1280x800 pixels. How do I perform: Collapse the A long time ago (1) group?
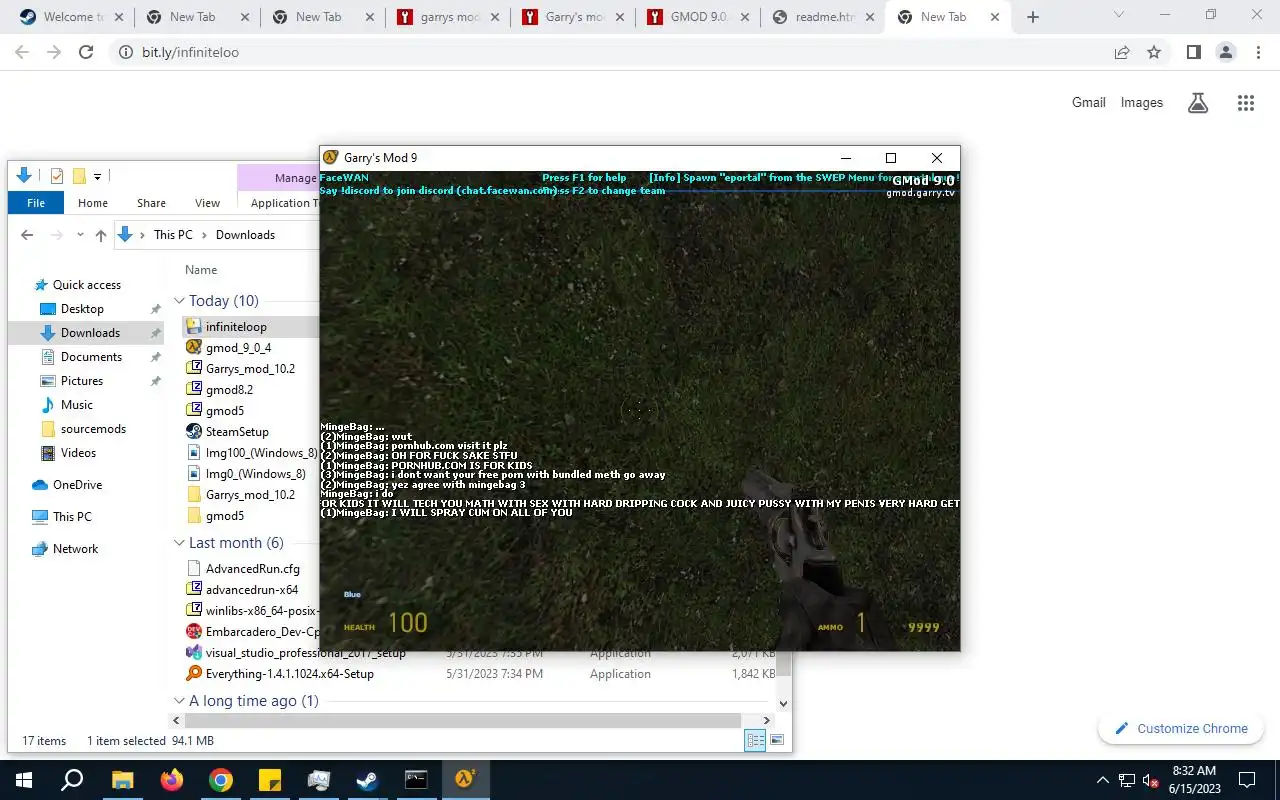pyautogui.click(x=179, y=701)
